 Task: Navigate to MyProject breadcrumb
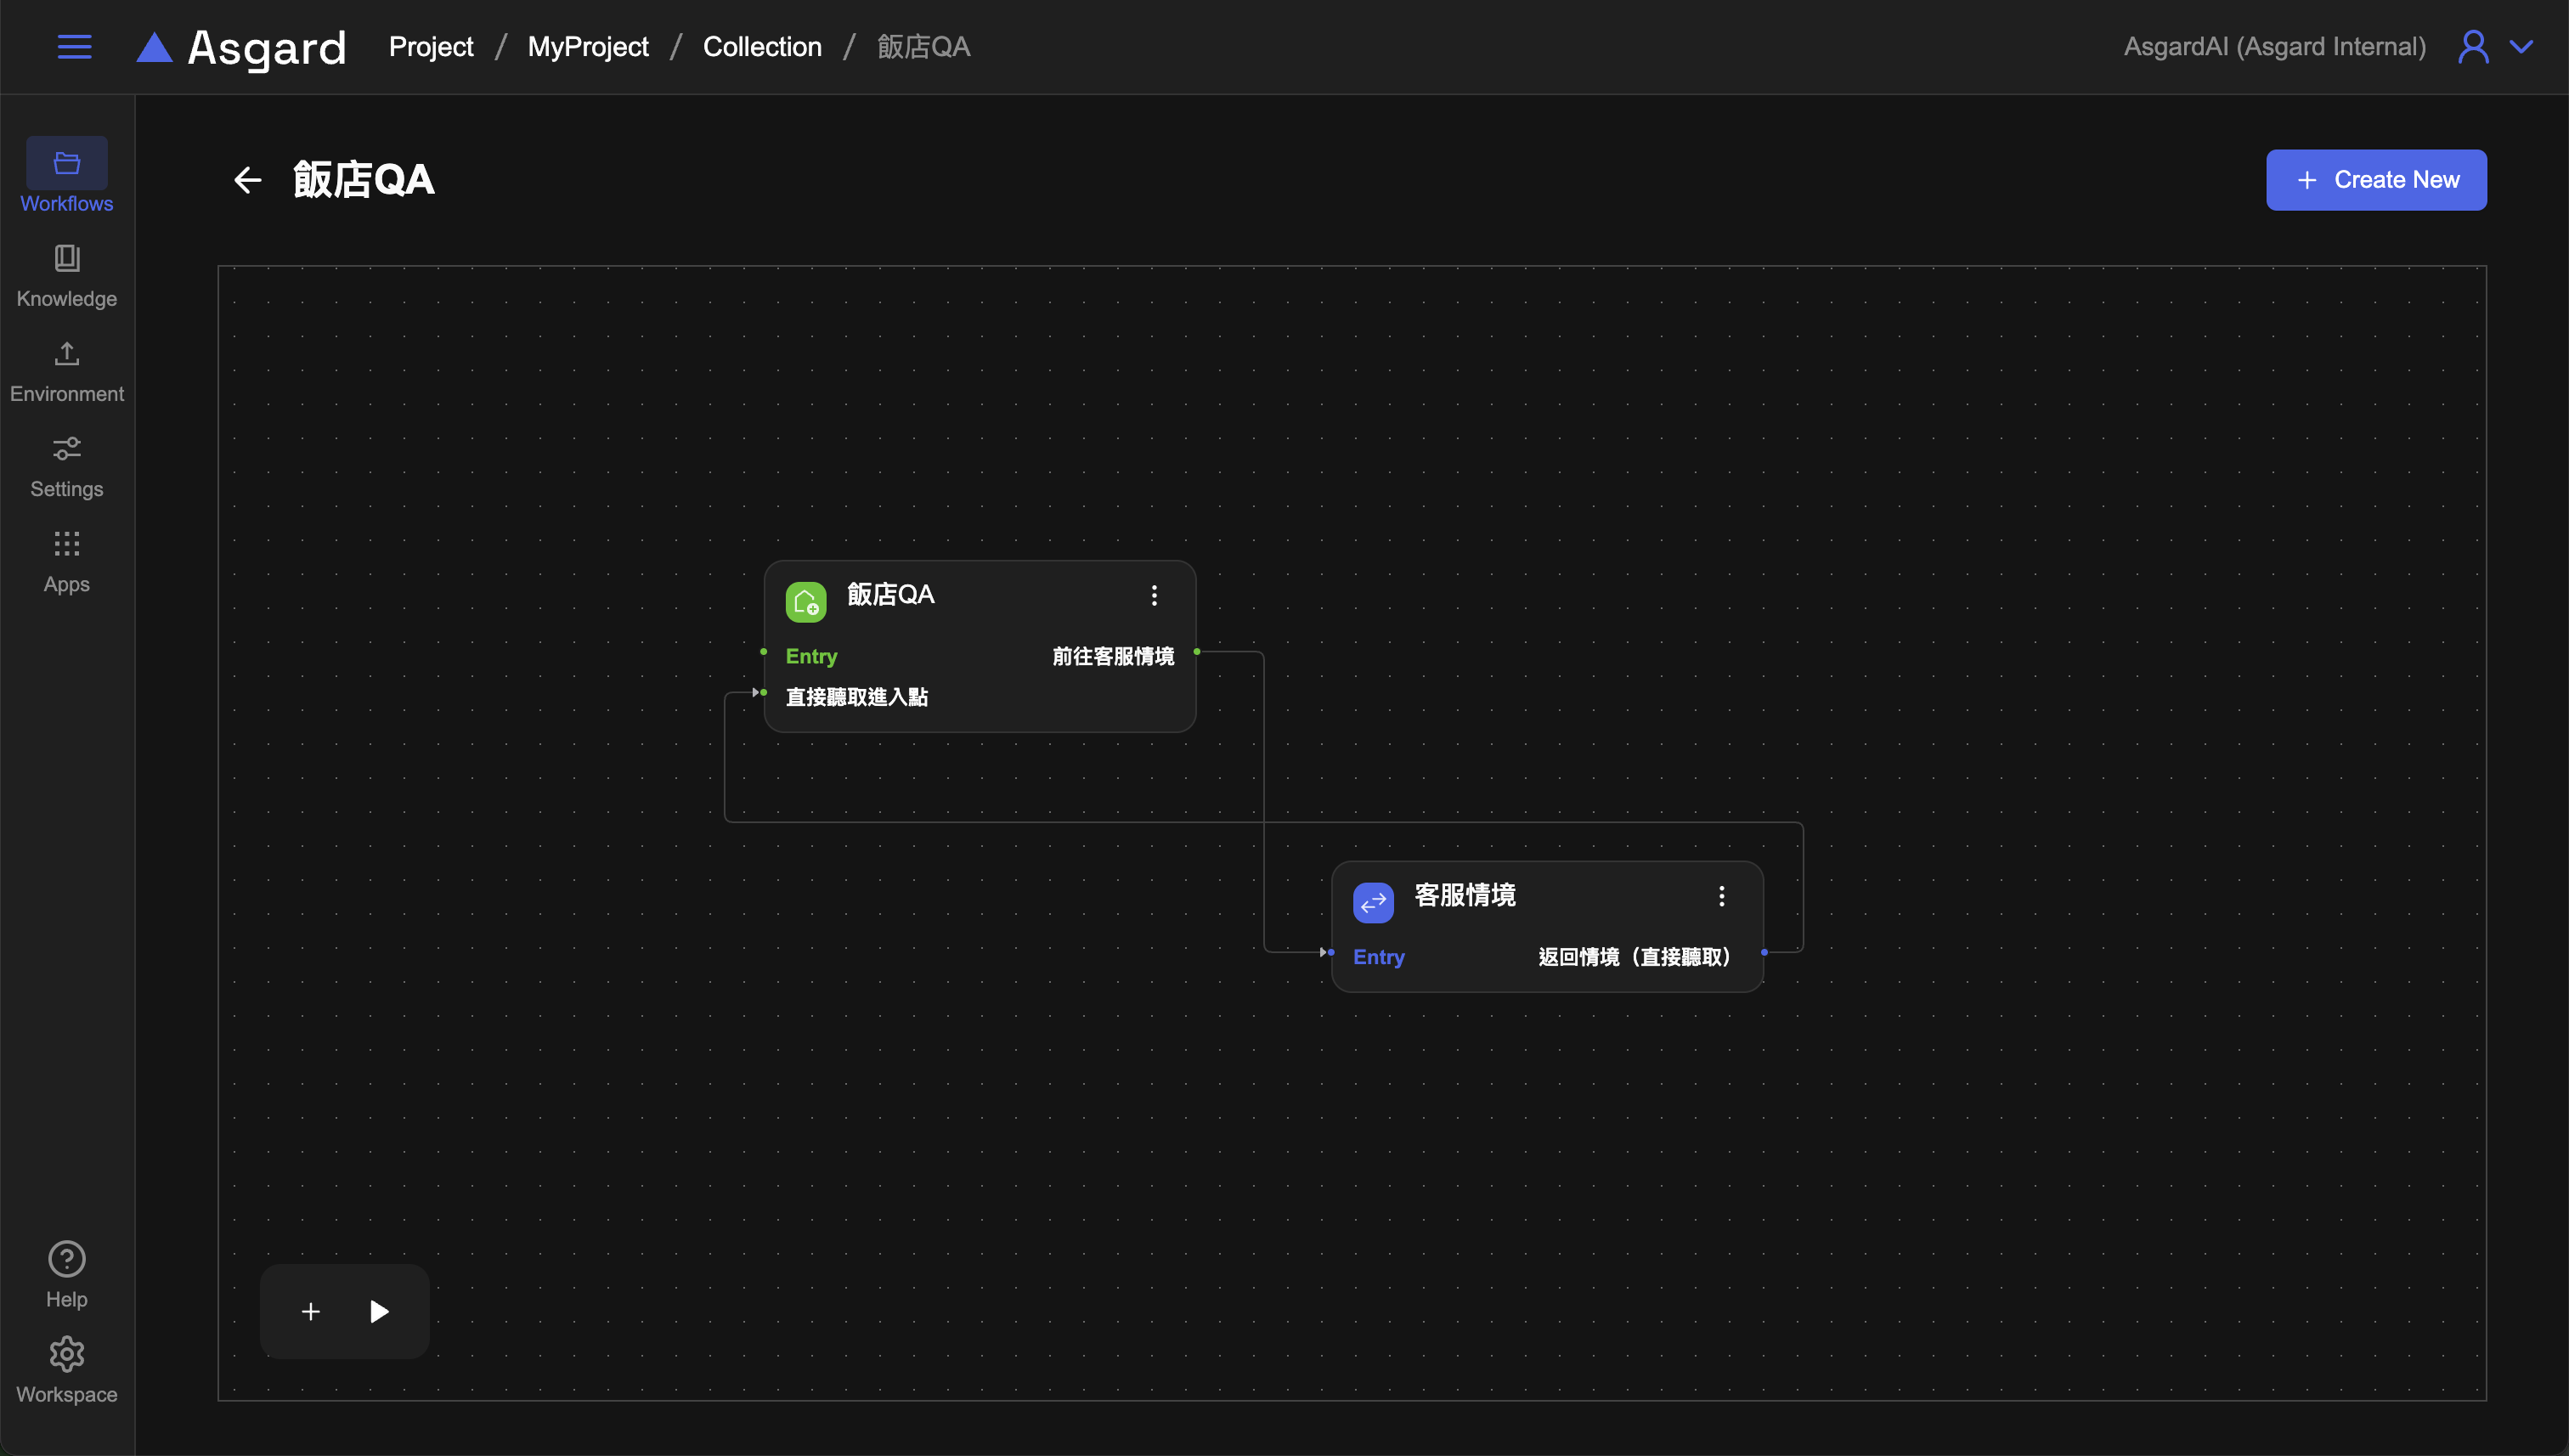pos(588,47)
